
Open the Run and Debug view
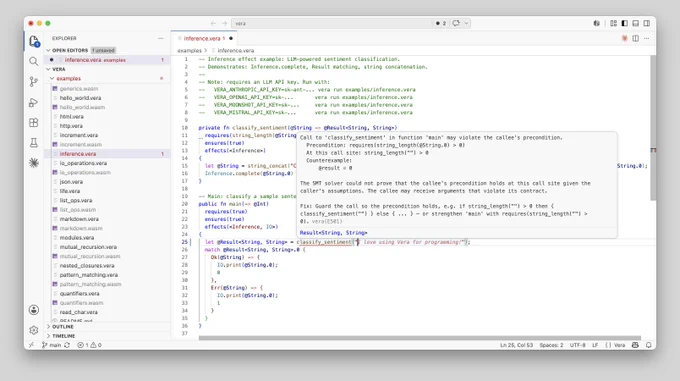pos(34,102)
